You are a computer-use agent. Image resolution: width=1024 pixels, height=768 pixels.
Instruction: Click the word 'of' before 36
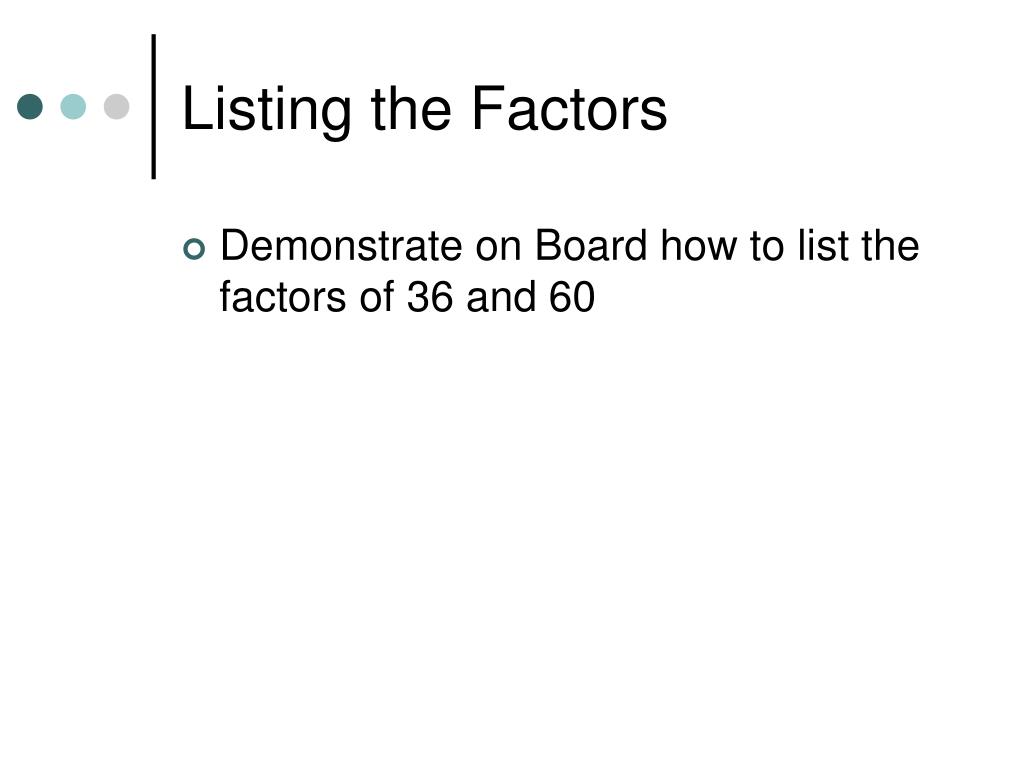pos(377,296)
